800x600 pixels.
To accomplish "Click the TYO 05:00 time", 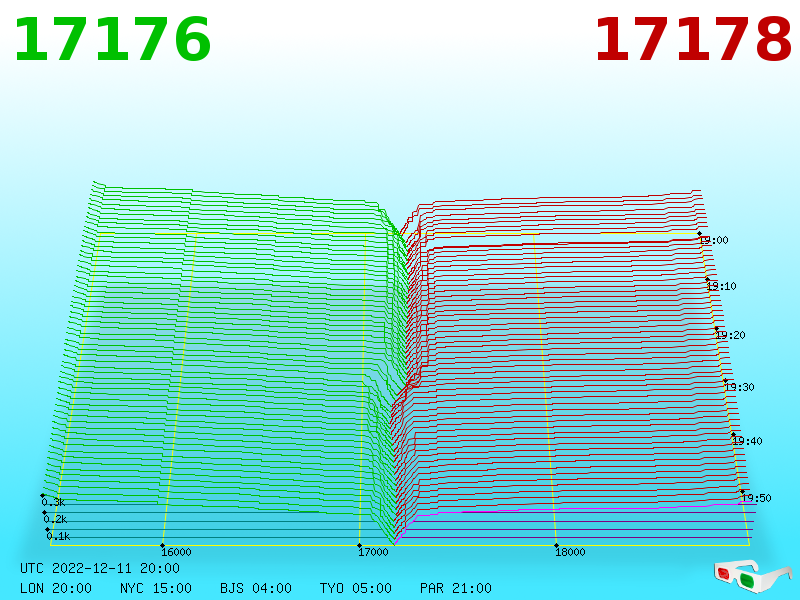I will (356, 588).
